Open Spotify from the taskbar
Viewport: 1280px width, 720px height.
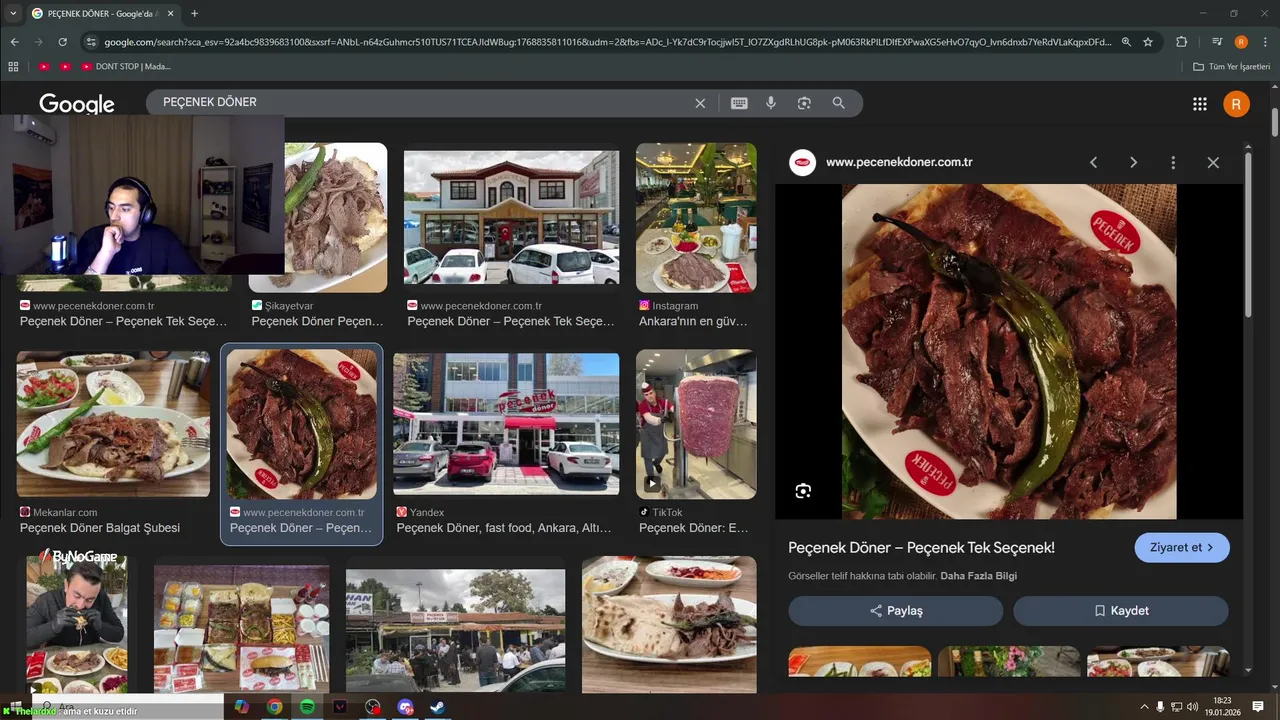[x=307, y=707]
